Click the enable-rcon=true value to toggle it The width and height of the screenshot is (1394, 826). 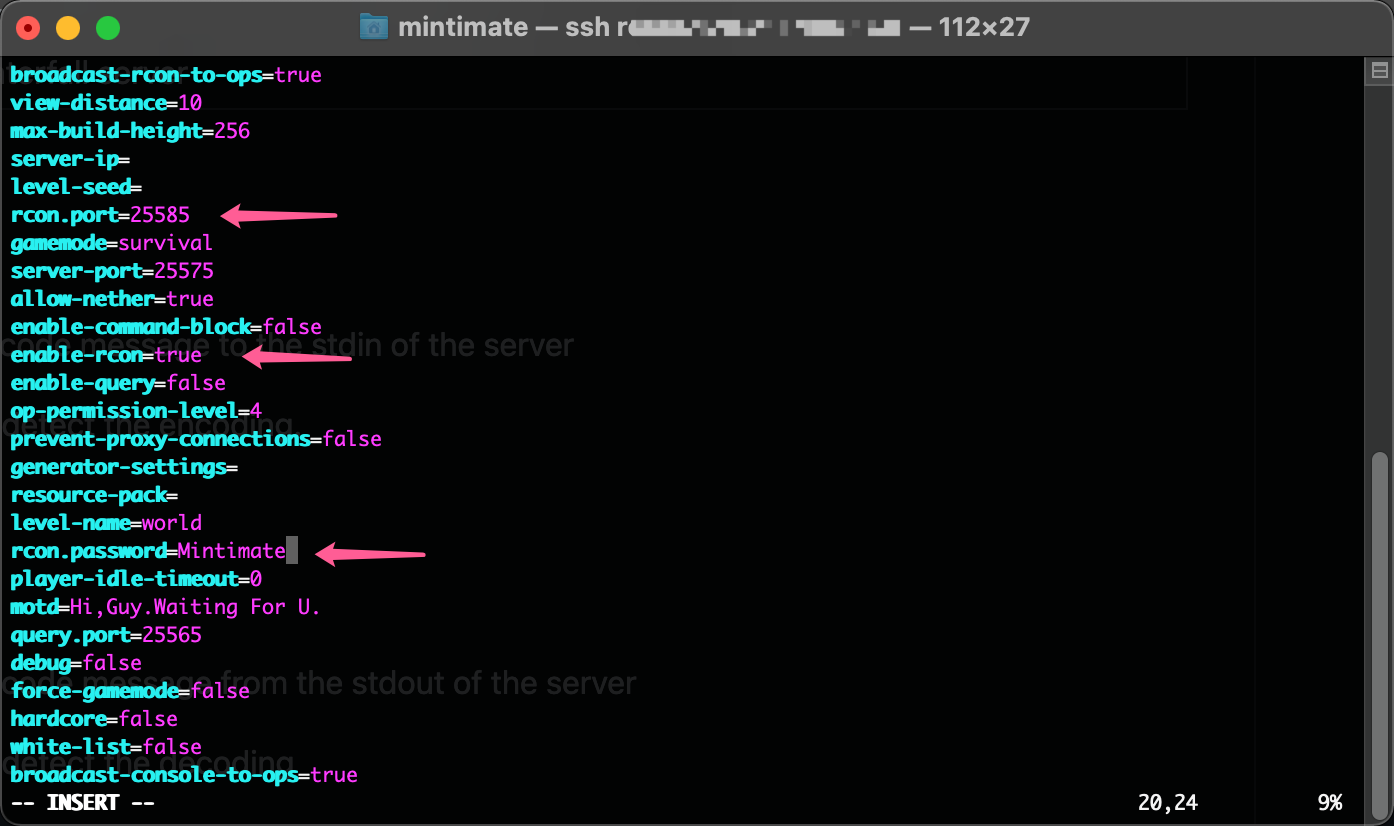(178, 354)
